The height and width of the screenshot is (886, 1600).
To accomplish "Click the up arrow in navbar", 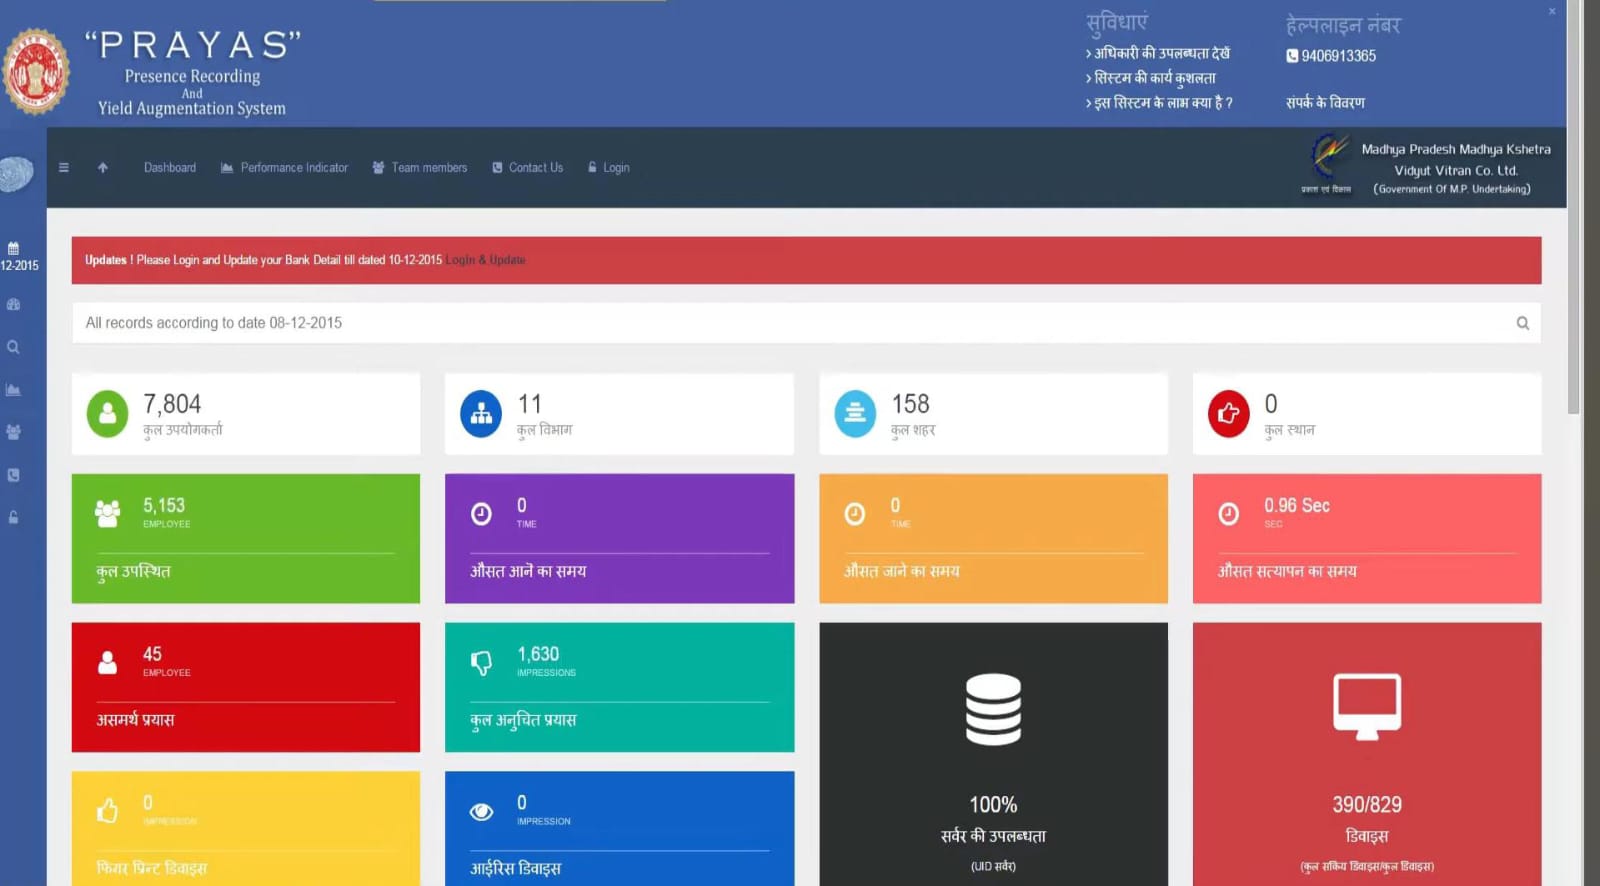I will (103, 168).
